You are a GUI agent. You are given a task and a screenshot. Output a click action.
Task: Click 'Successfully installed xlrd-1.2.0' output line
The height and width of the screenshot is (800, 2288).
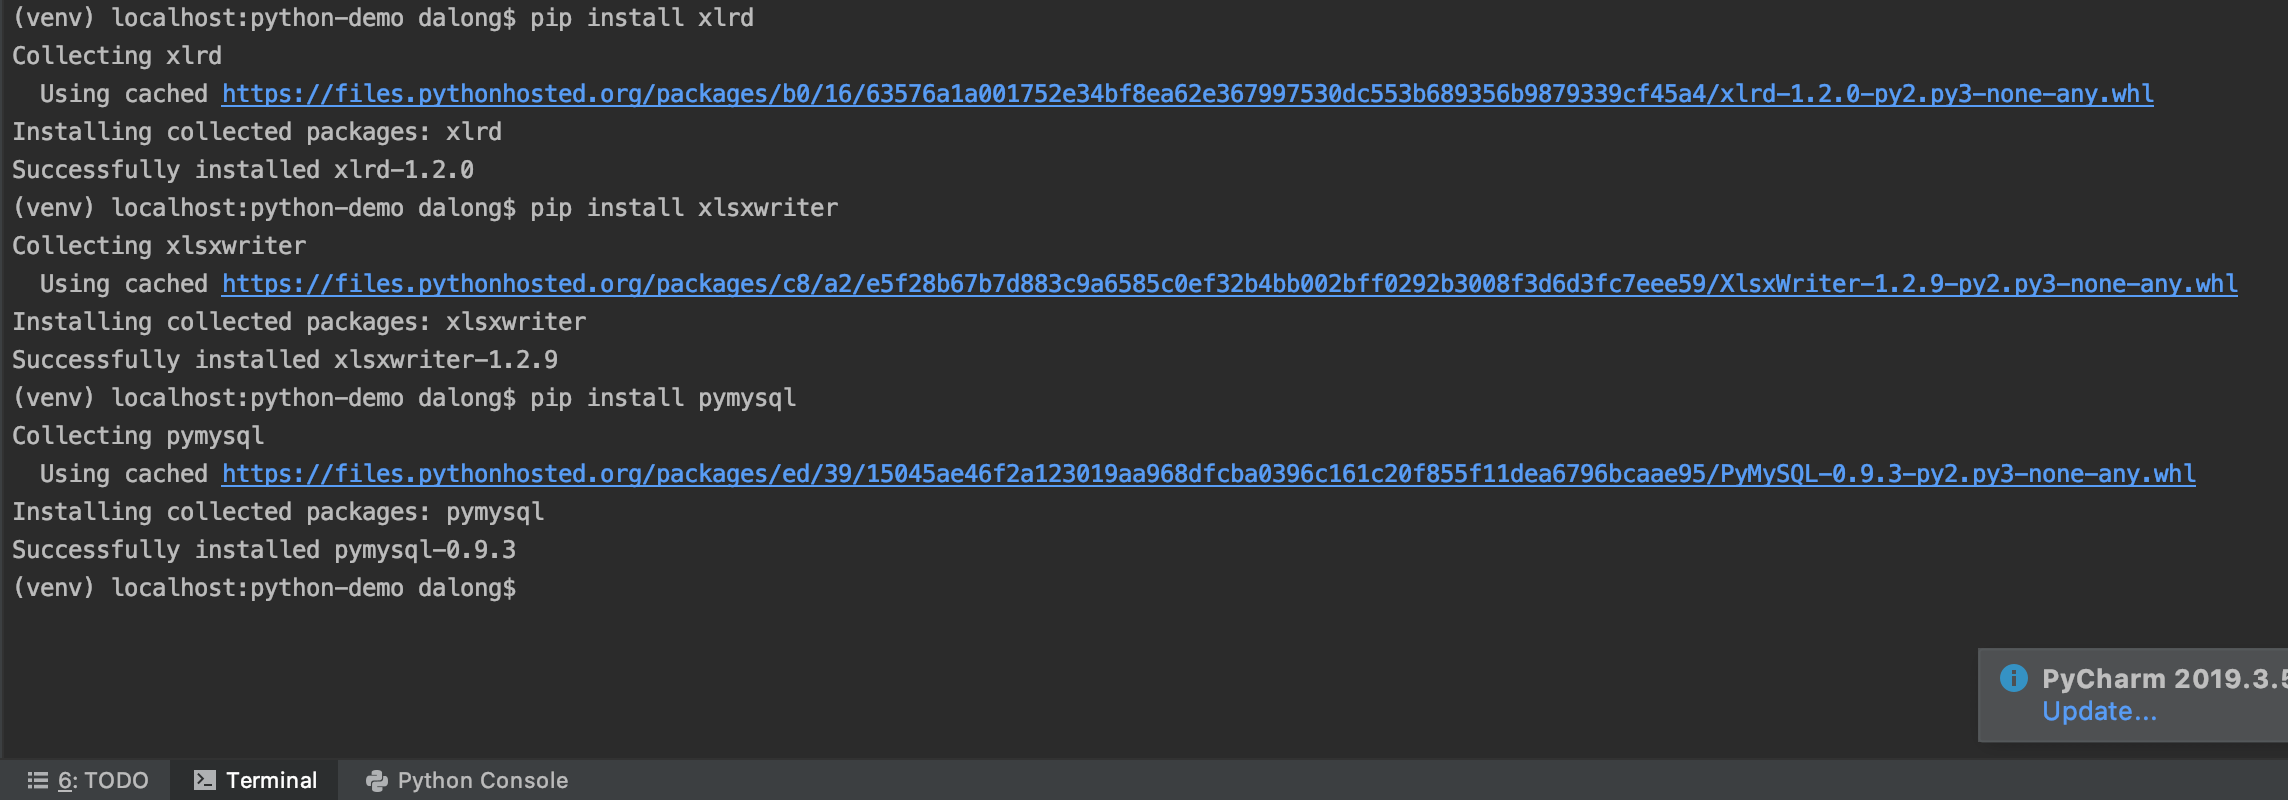point(243,170)
